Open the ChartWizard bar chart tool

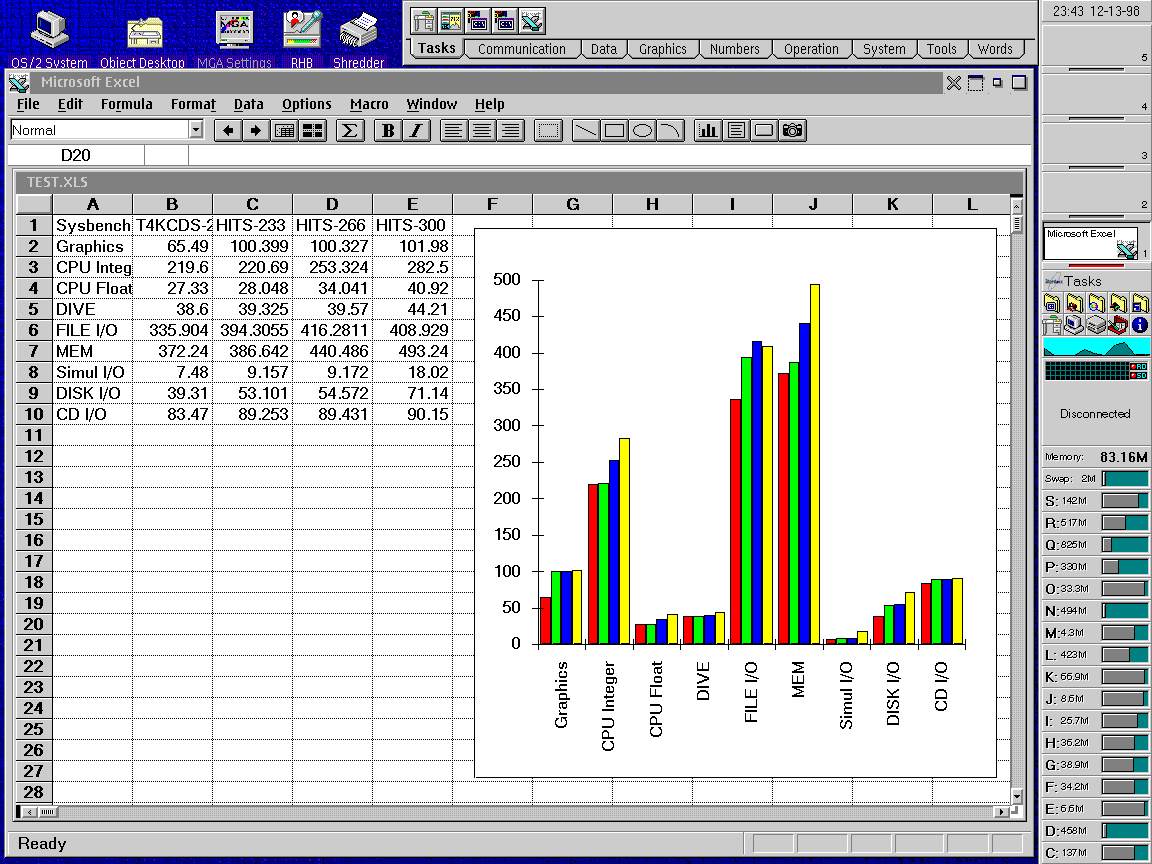pyautogui.click(x=708, y=130)
